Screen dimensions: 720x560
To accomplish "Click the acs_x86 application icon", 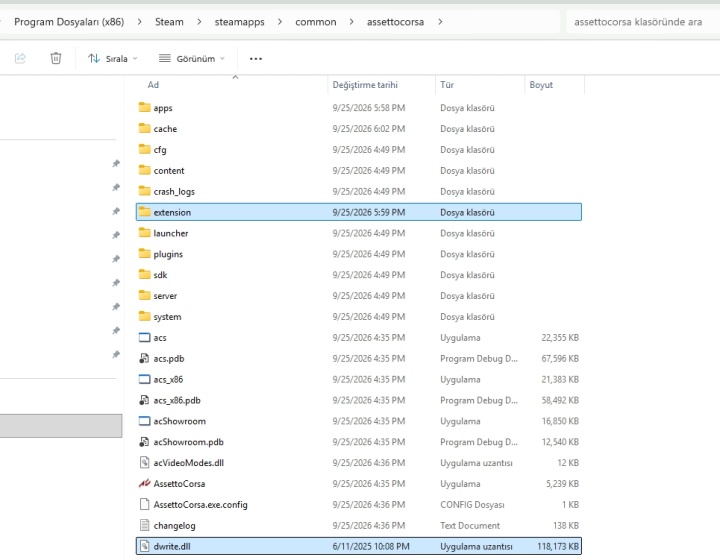I will 145,379.
